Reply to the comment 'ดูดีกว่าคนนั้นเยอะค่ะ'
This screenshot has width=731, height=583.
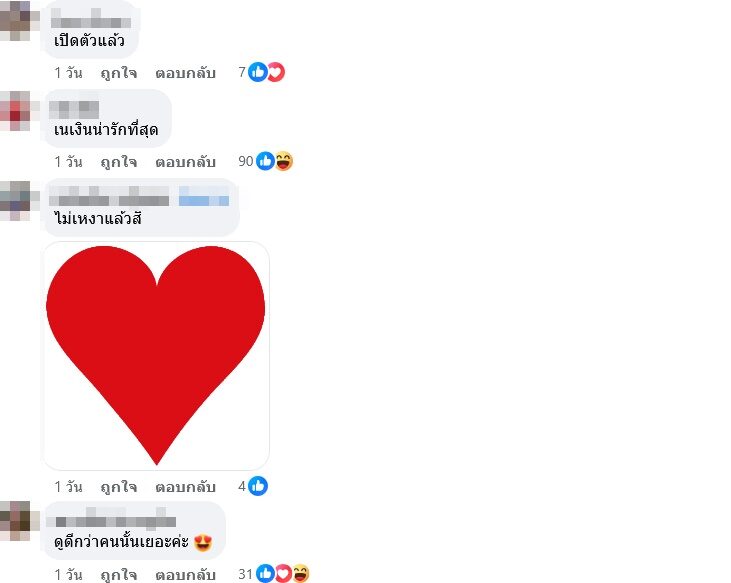click(x=186, y=575)
